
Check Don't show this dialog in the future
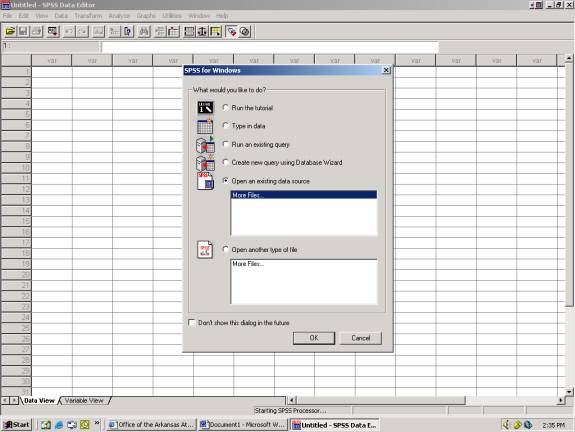pyautogui.click(x=191, y=323)
